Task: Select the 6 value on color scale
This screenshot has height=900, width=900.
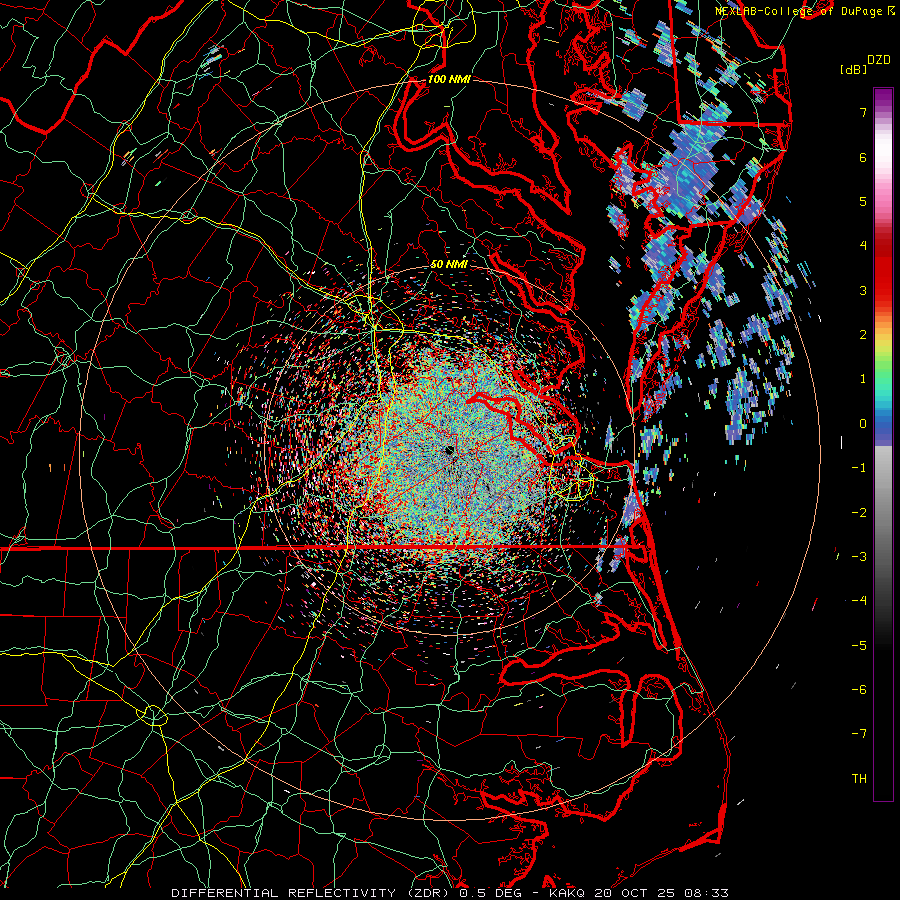Action: click(x=863, y=157)
